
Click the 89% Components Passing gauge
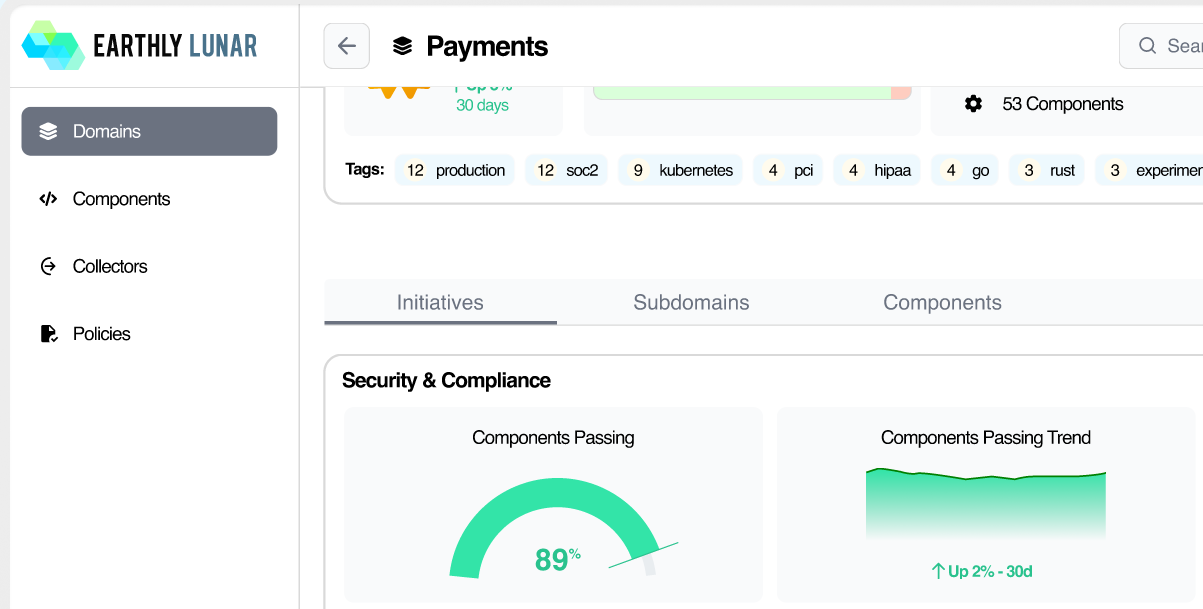point(553,530)
